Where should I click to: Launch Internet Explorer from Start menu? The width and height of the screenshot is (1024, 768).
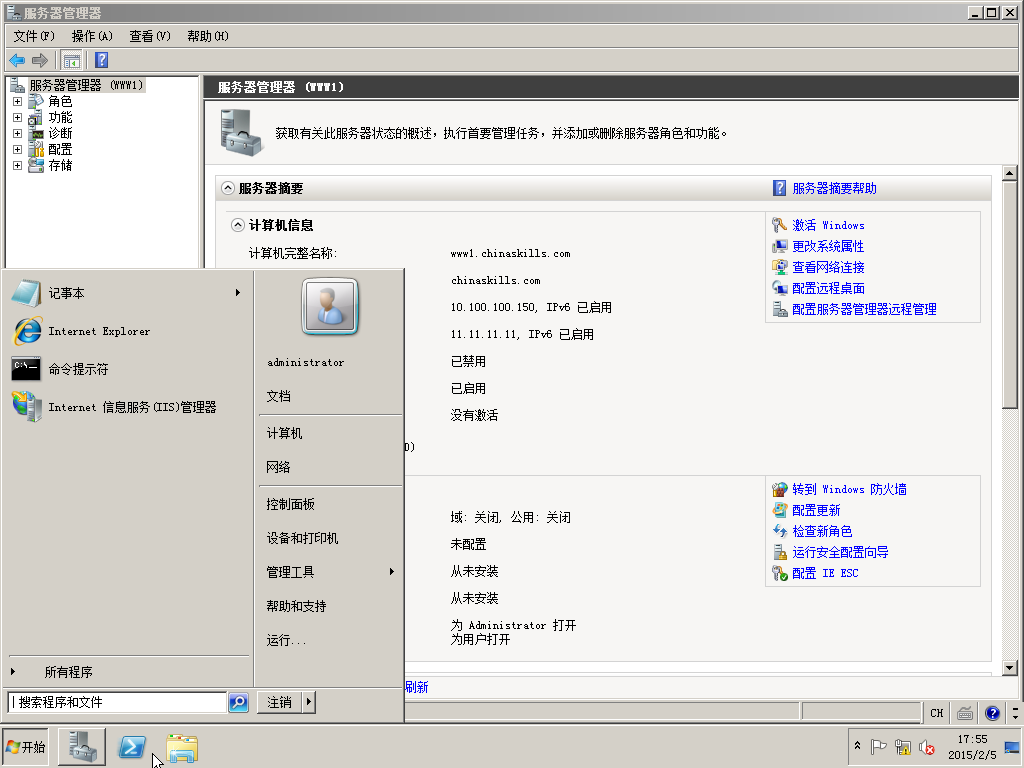(x=127, y=331)
